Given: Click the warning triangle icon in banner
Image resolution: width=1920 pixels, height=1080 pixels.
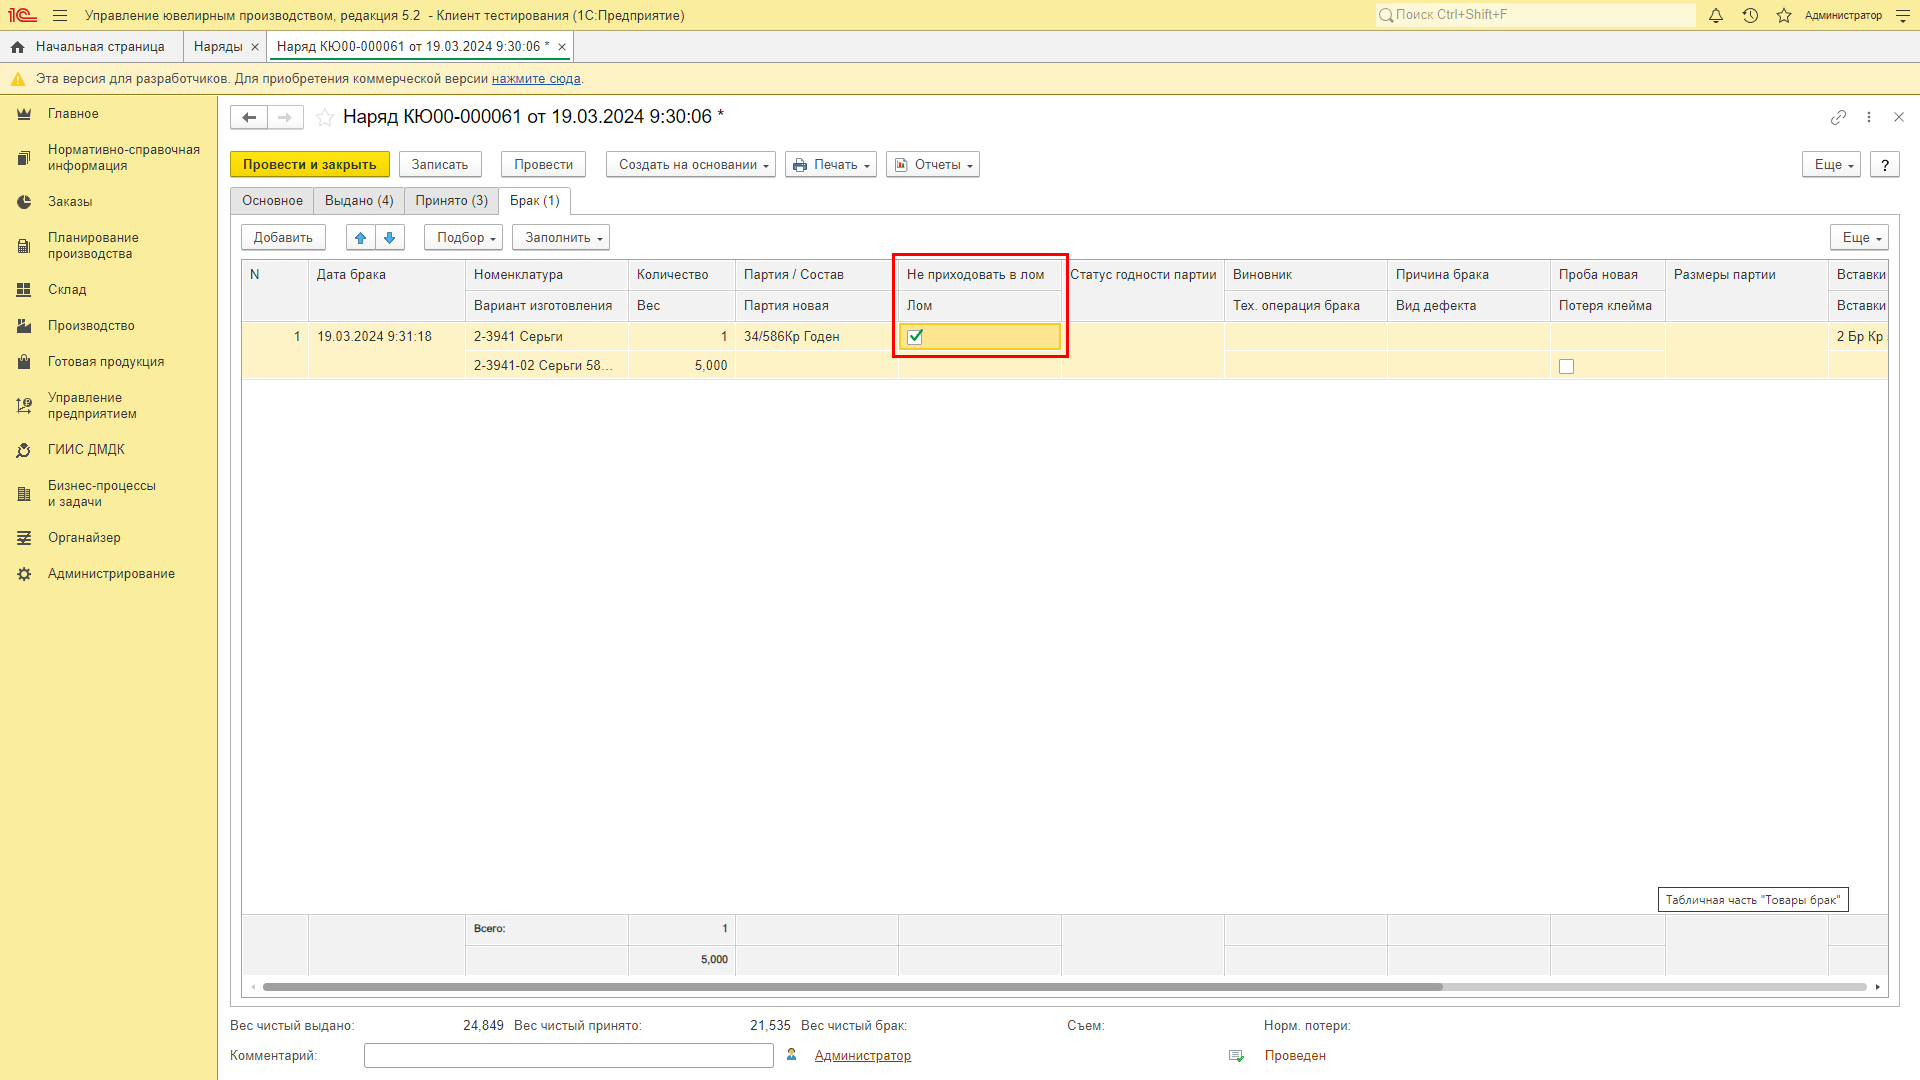Looking at the screenshot, I should (x=18, y=79).
